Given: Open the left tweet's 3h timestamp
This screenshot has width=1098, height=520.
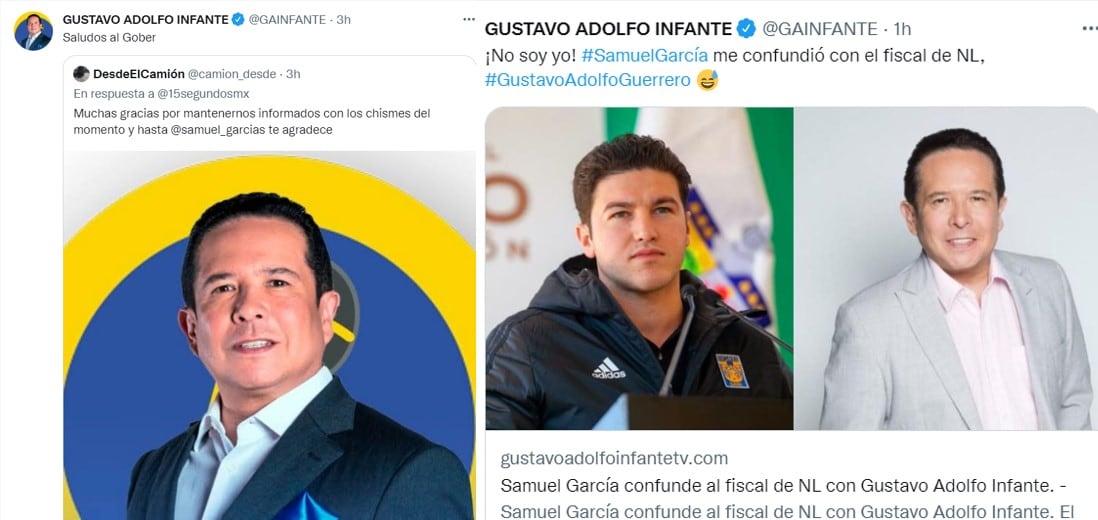Looking at the screenshot, I should [343, 20].
